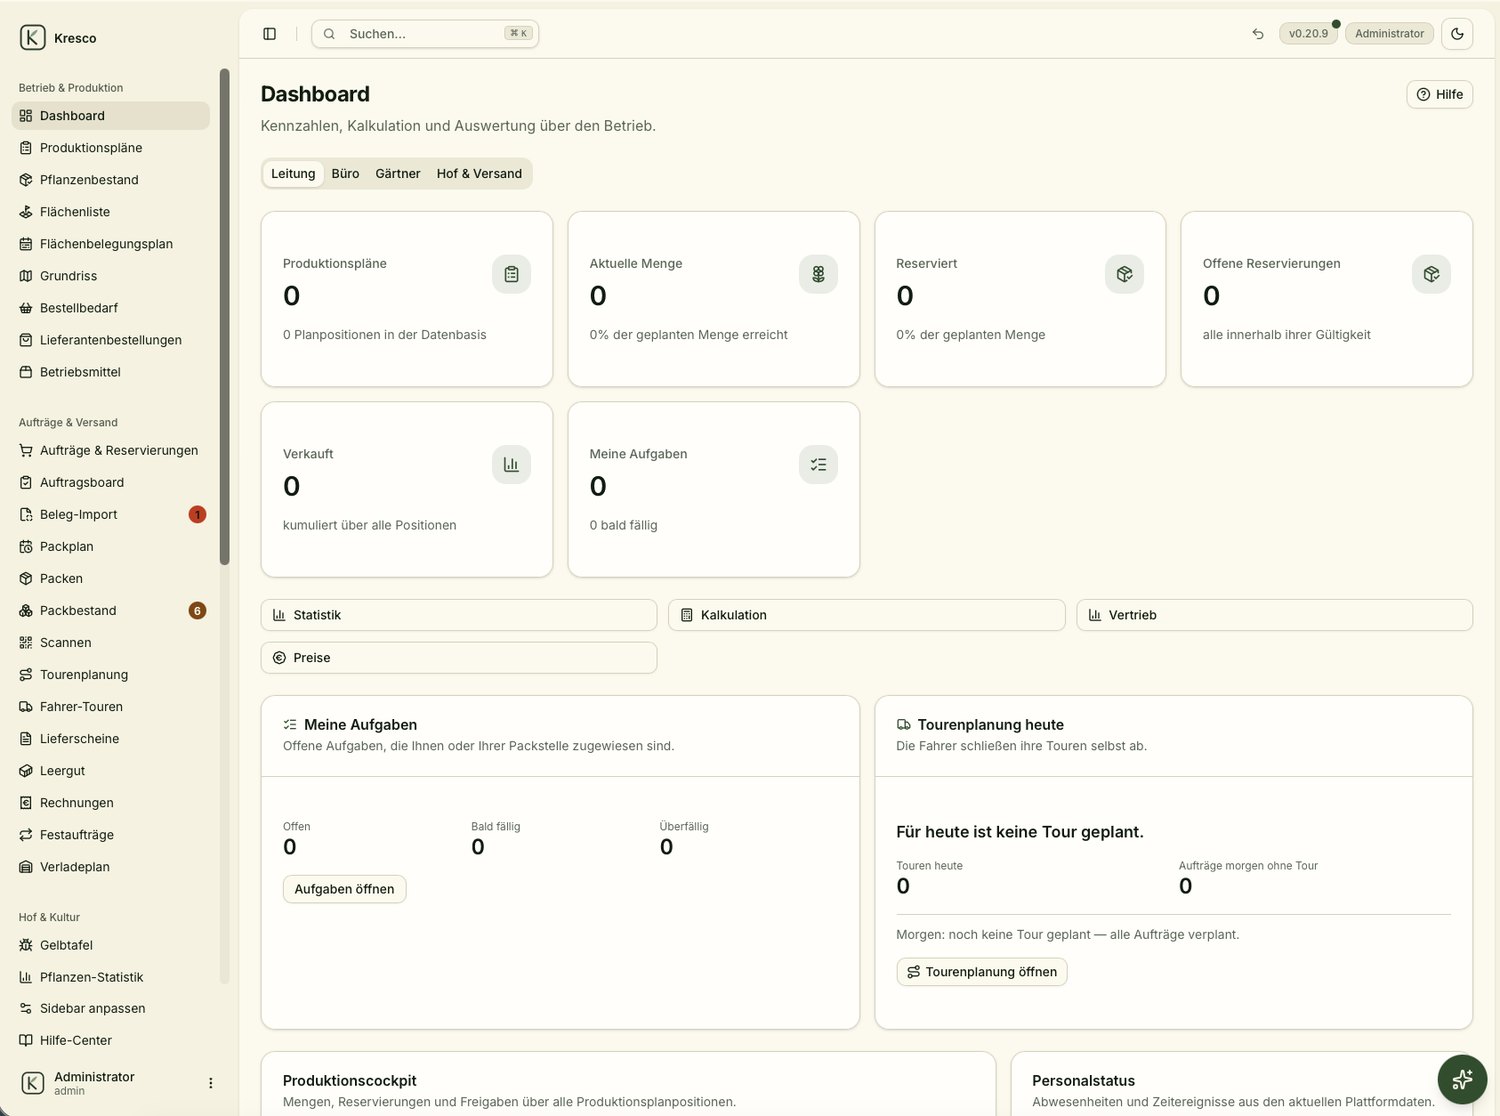Open the Statistik button
The height and width of the screenshot is (1116, 1500).
coord(459,615)
